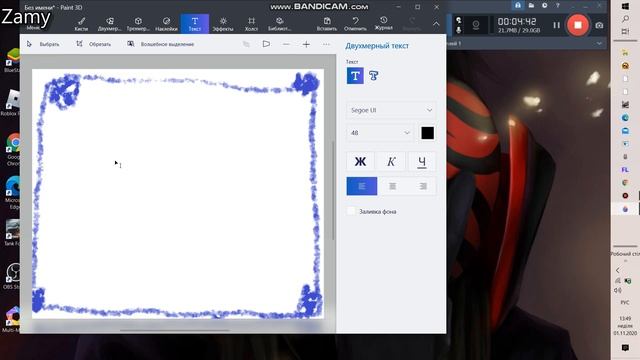Open Bandicam home tab icon
The image size is (640, 360).
[x=518, y=5]
